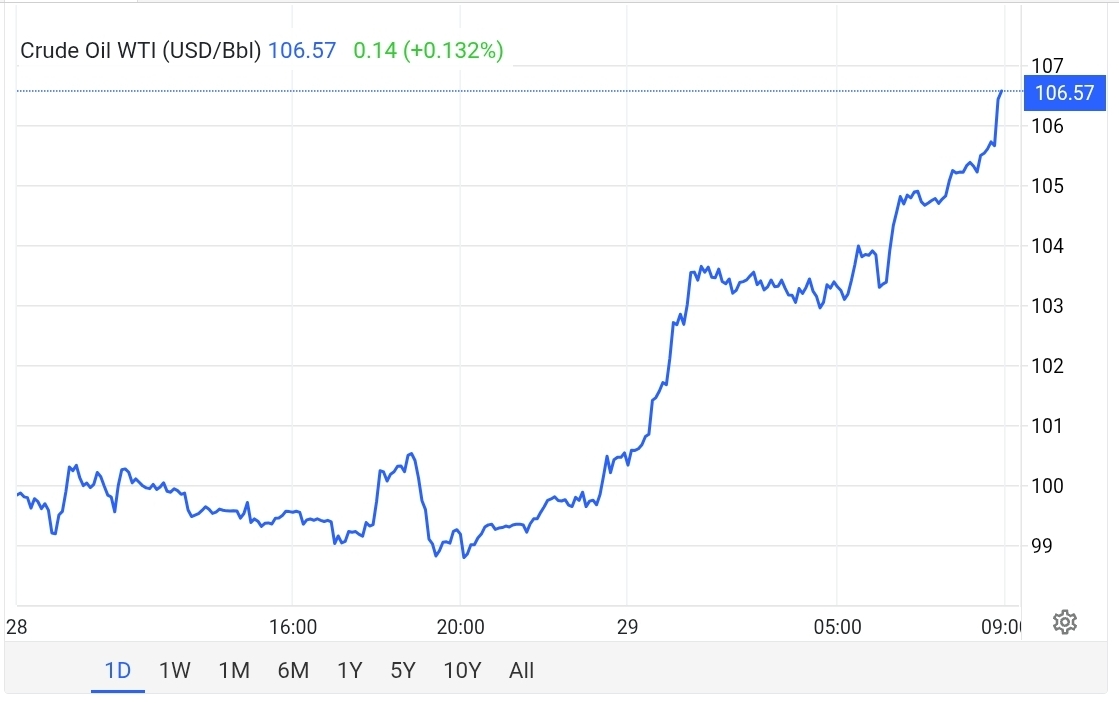Click the 106.57 price in the header
The width and height of the screenshot is (1119, 703).
point(302,50)
